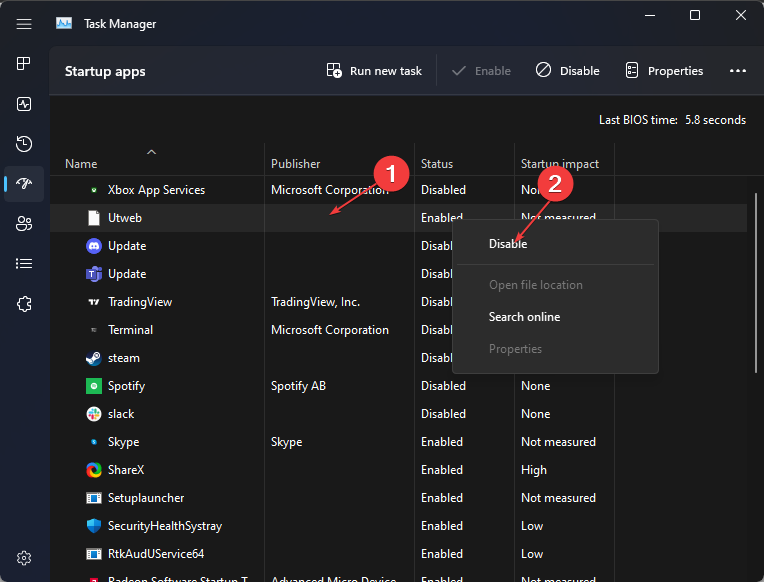Open Task Manager settings gear

coord(24,558)
